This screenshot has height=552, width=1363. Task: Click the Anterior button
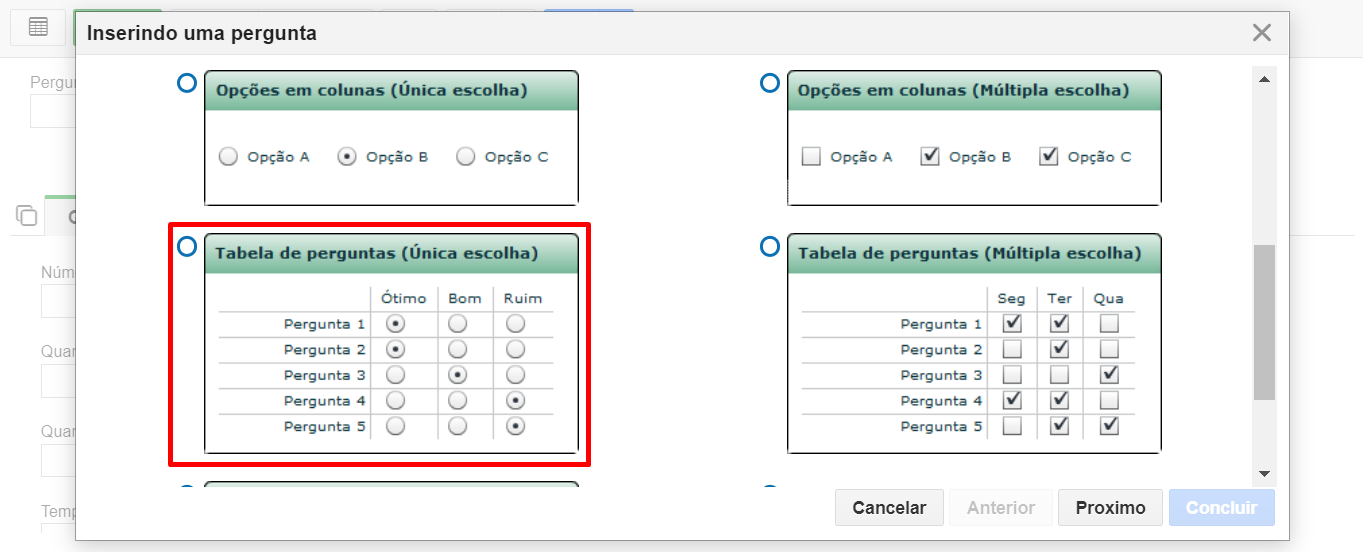(1001, 508)
